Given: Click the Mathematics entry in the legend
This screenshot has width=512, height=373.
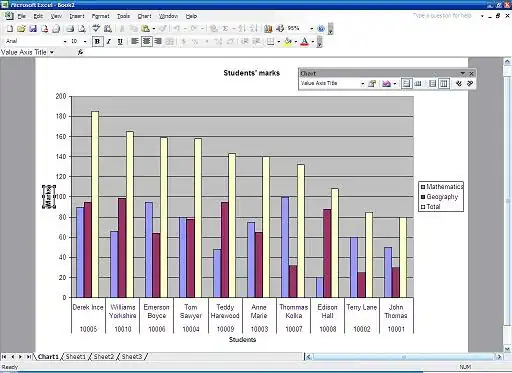Looking at the screenshot, I should click(x=442, y=187).
